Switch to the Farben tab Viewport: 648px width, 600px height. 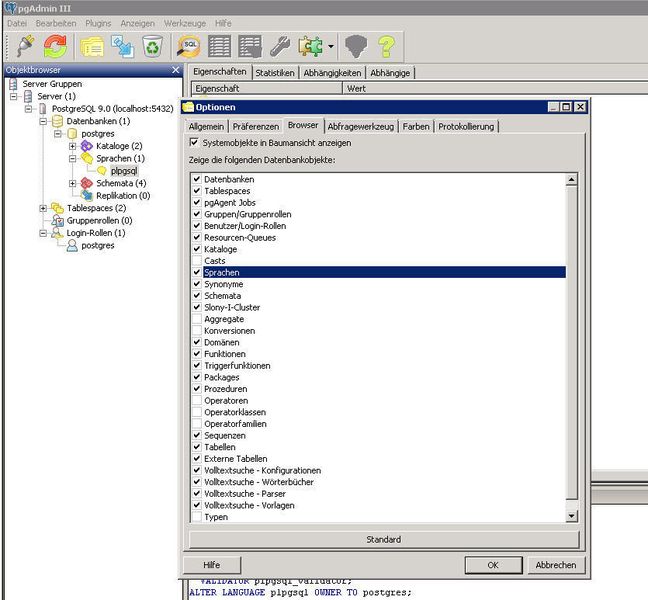(416, 126)
